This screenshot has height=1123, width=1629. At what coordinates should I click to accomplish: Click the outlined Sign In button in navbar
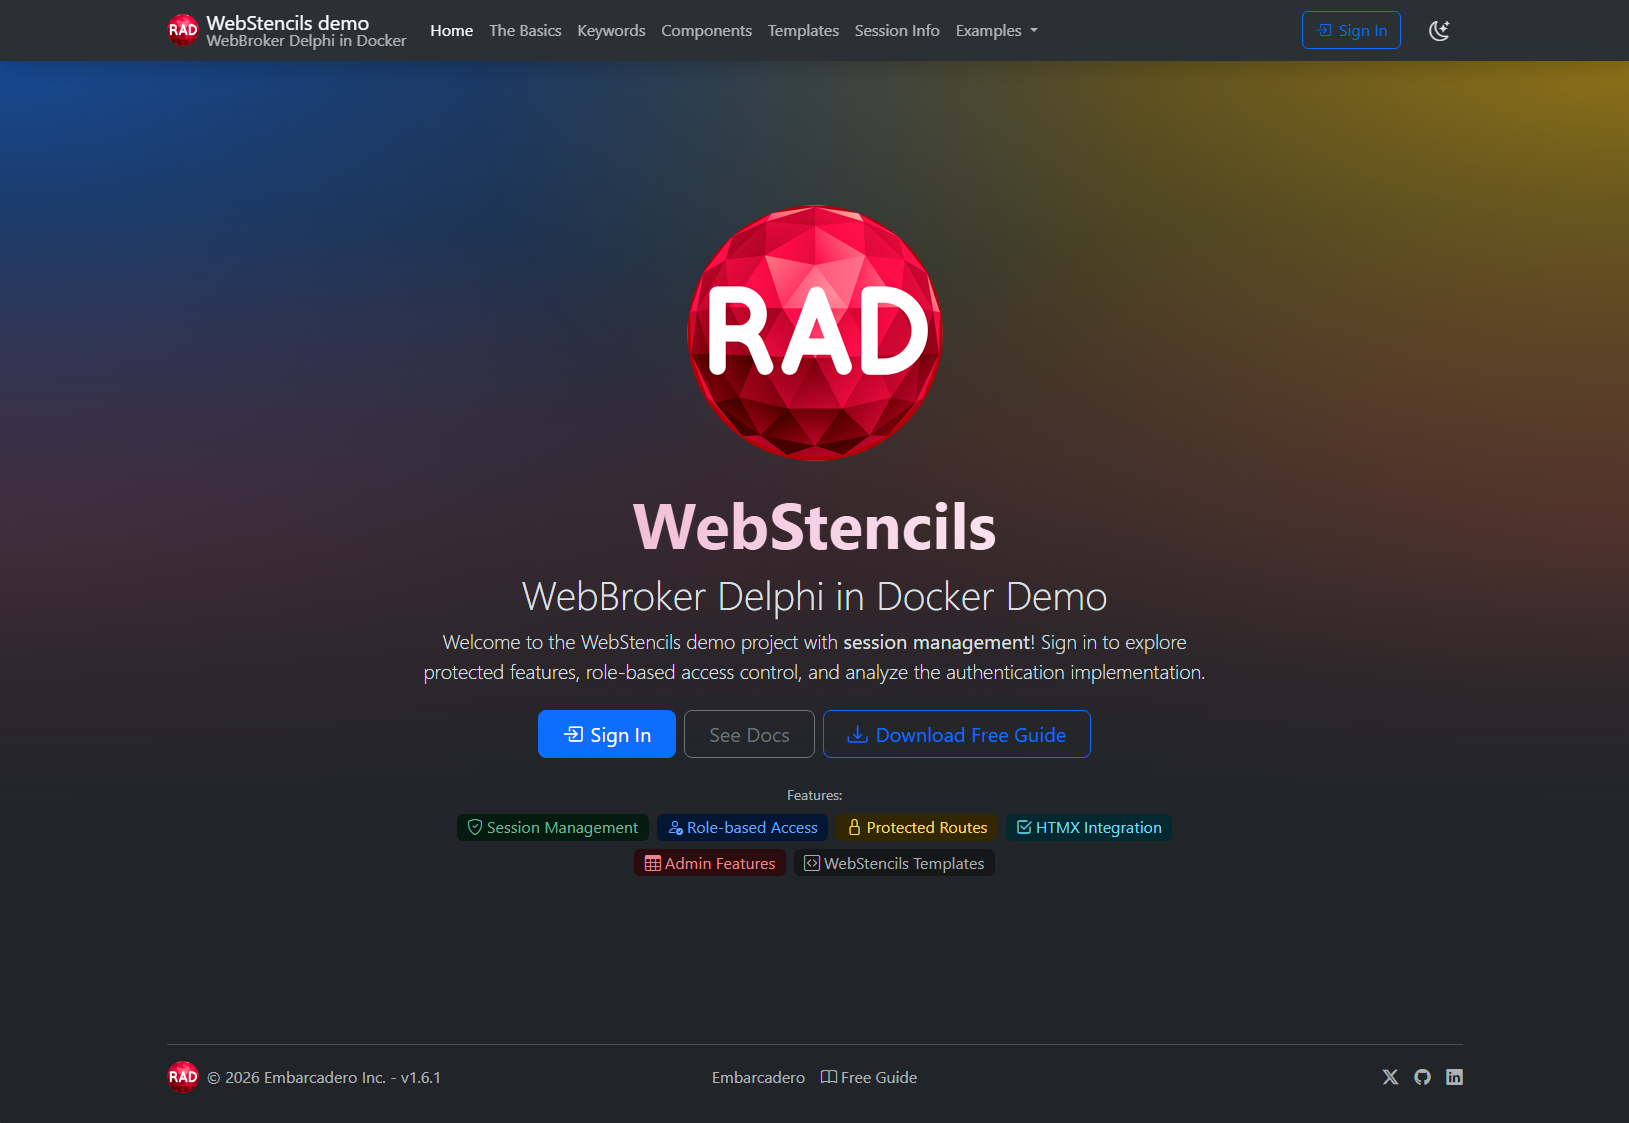pyautogui.click(x=1351, y=30)
